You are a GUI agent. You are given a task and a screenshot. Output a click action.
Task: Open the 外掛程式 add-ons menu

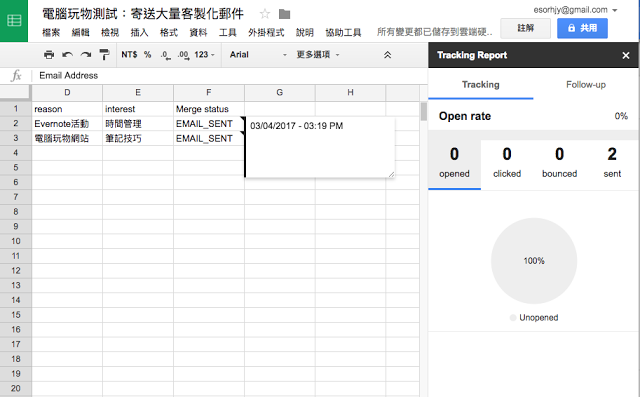tap(266, 33)
